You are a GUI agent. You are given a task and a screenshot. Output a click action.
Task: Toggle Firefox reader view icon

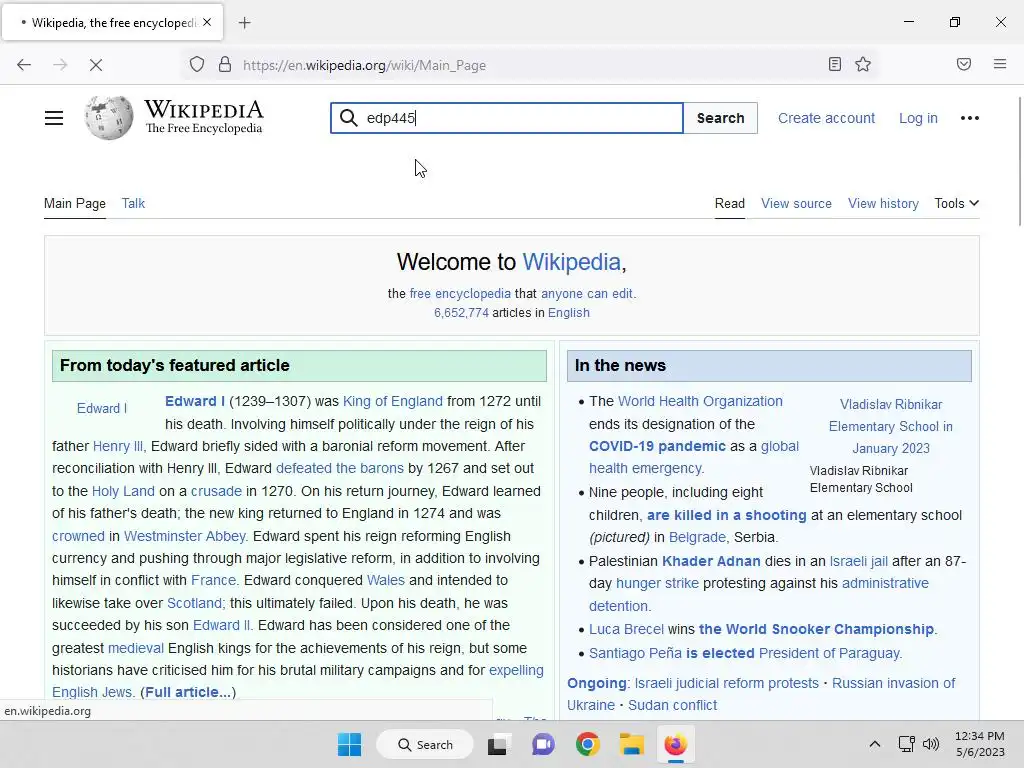835,64
